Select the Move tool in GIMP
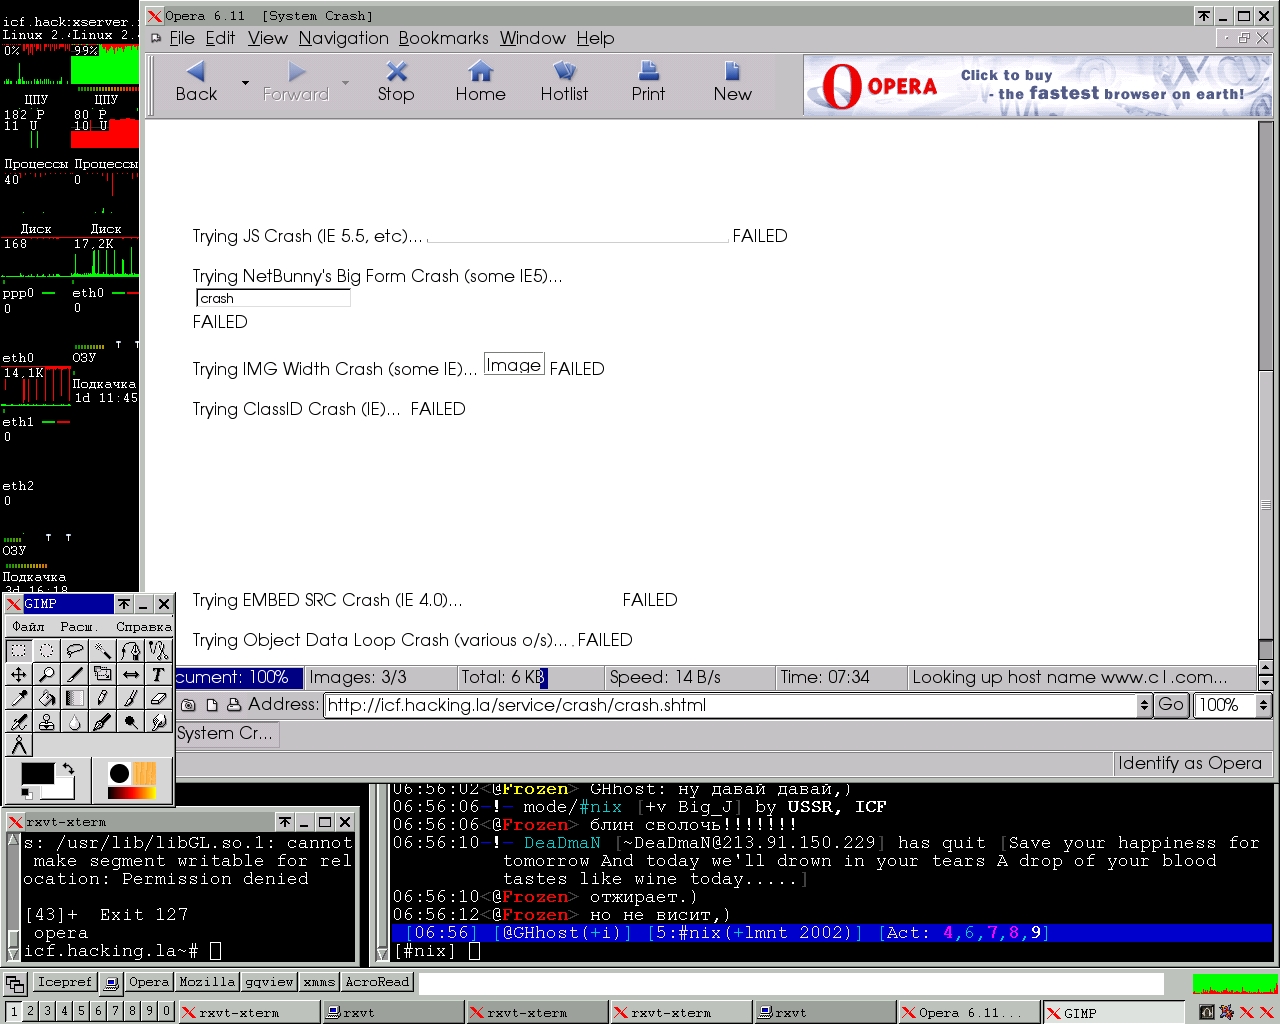This screenshot has width=1280, height=1024. tap(18, 674)
